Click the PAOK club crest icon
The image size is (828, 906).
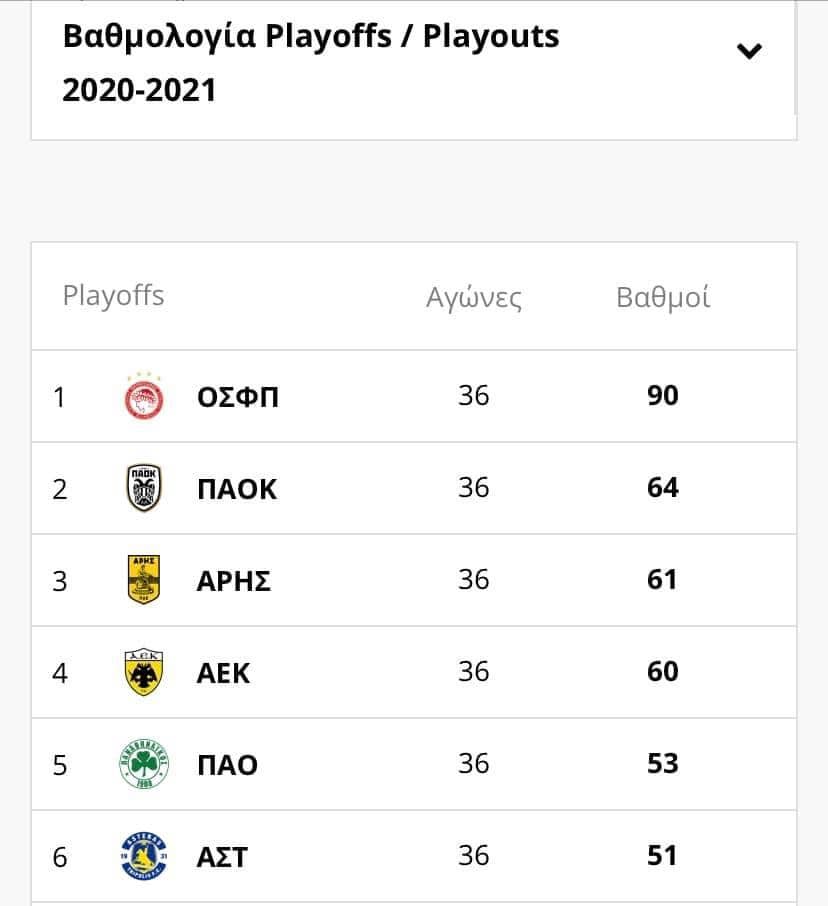point(144,489)
